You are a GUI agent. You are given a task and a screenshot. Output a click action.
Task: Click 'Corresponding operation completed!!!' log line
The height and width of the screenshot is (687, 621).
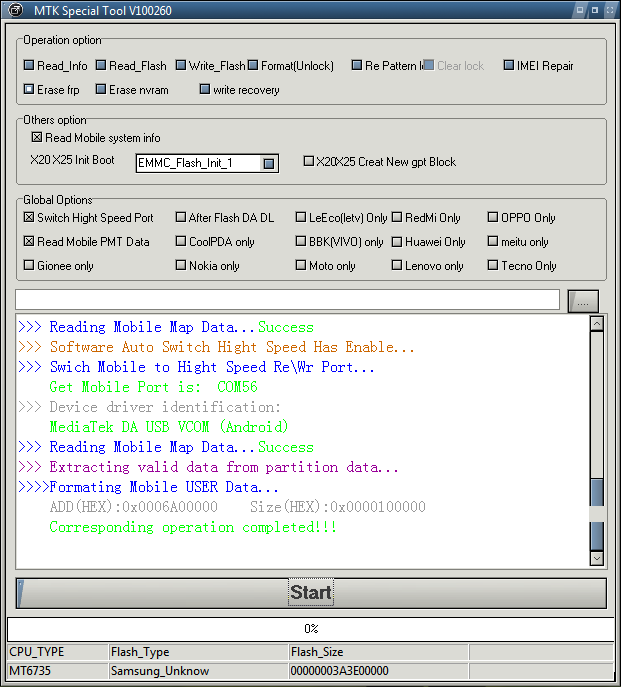click(193, 527)
